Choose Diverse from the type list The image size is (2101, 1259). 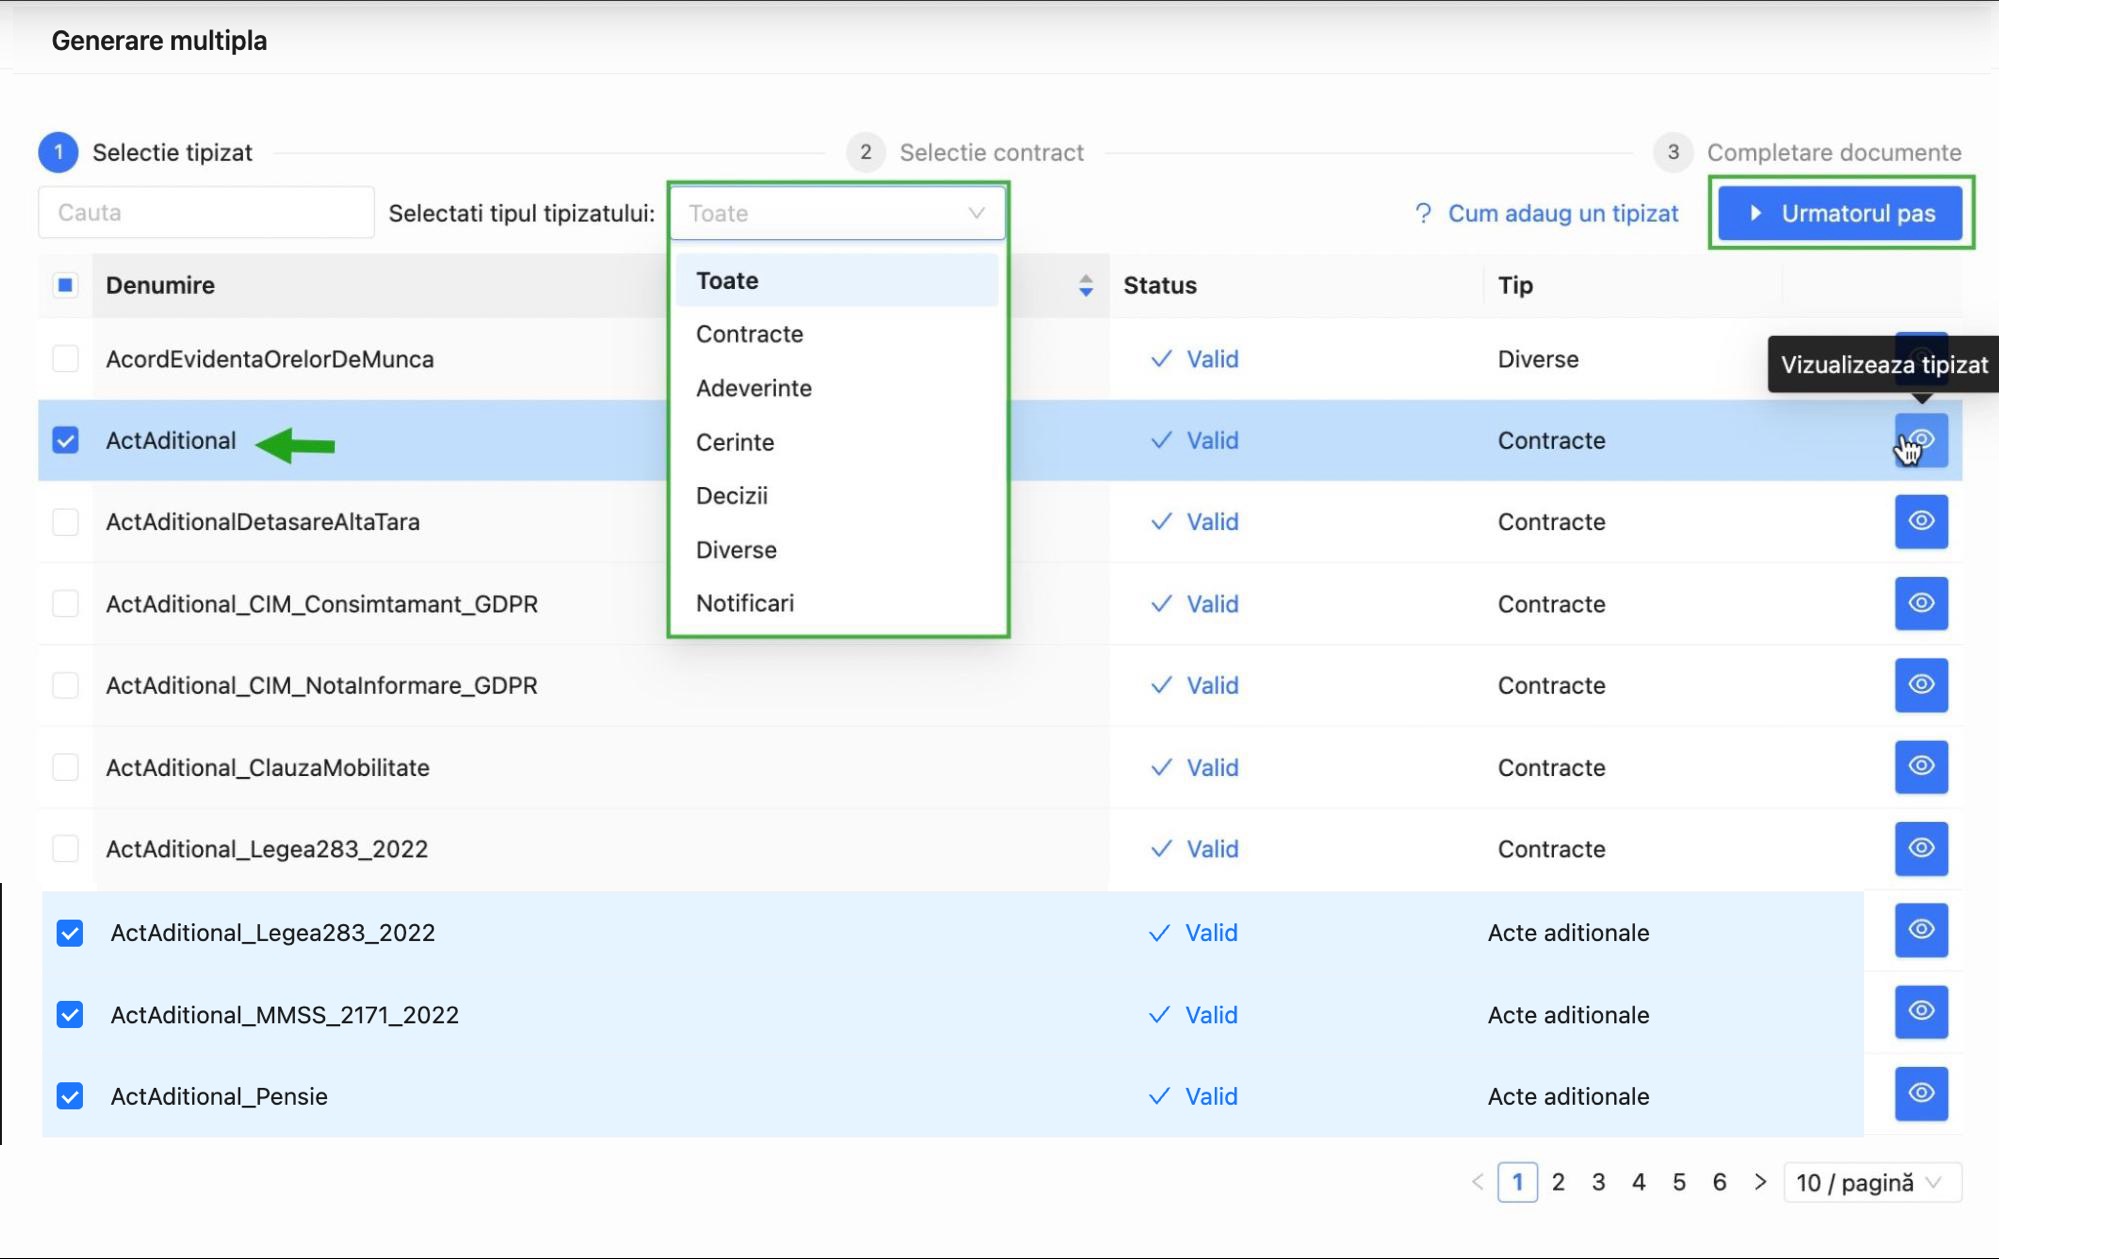point(837,549)
